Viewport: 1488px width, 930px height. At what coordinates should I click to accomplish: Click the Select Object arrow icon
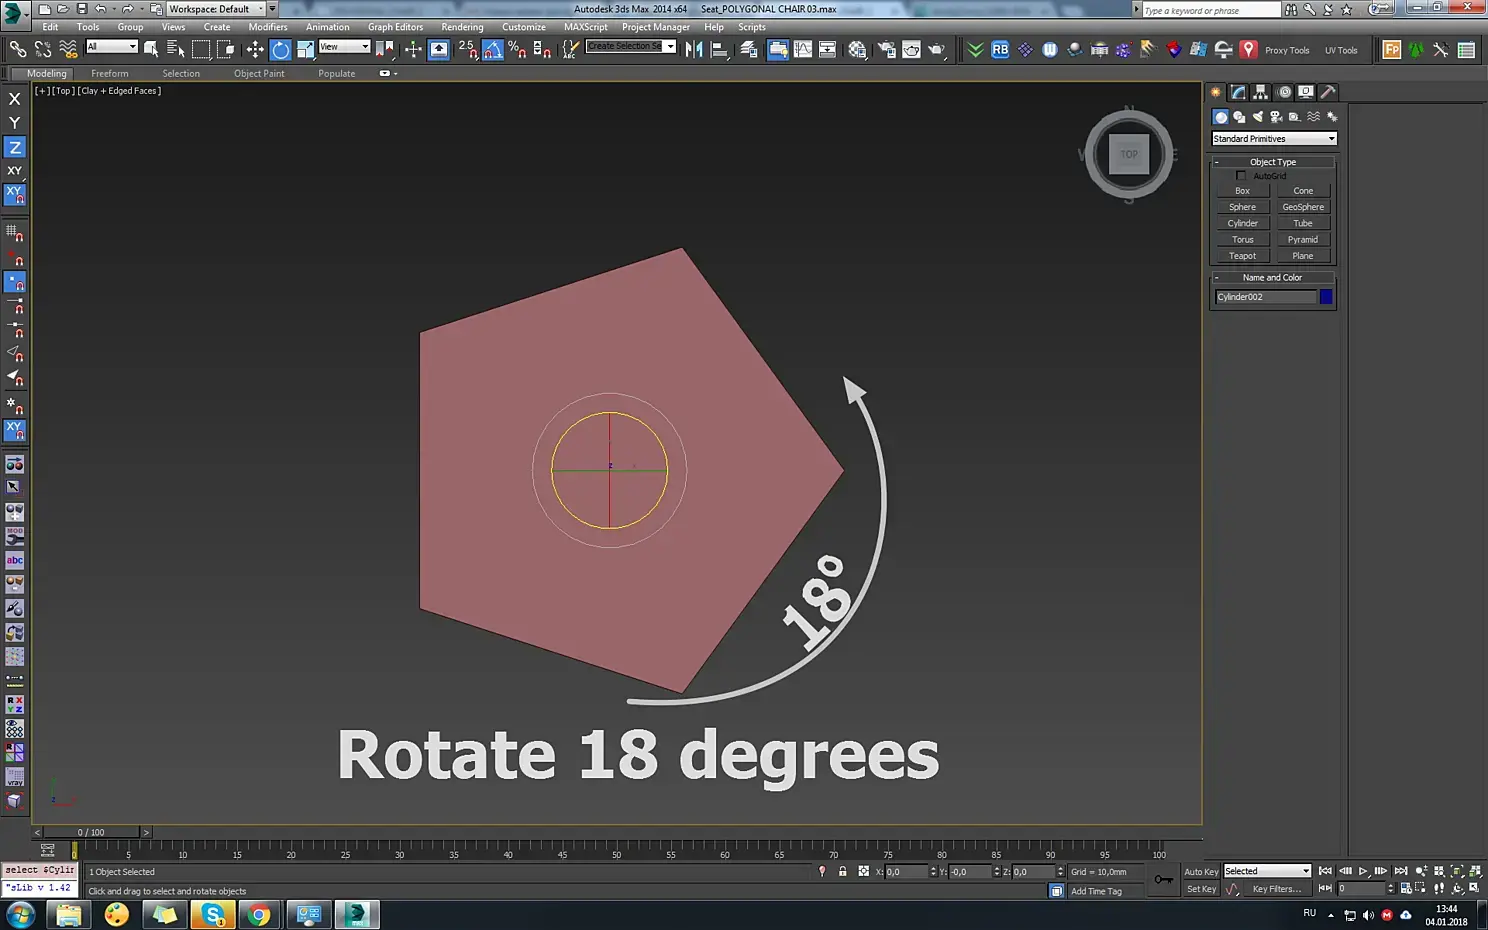(x=151, y=49)
